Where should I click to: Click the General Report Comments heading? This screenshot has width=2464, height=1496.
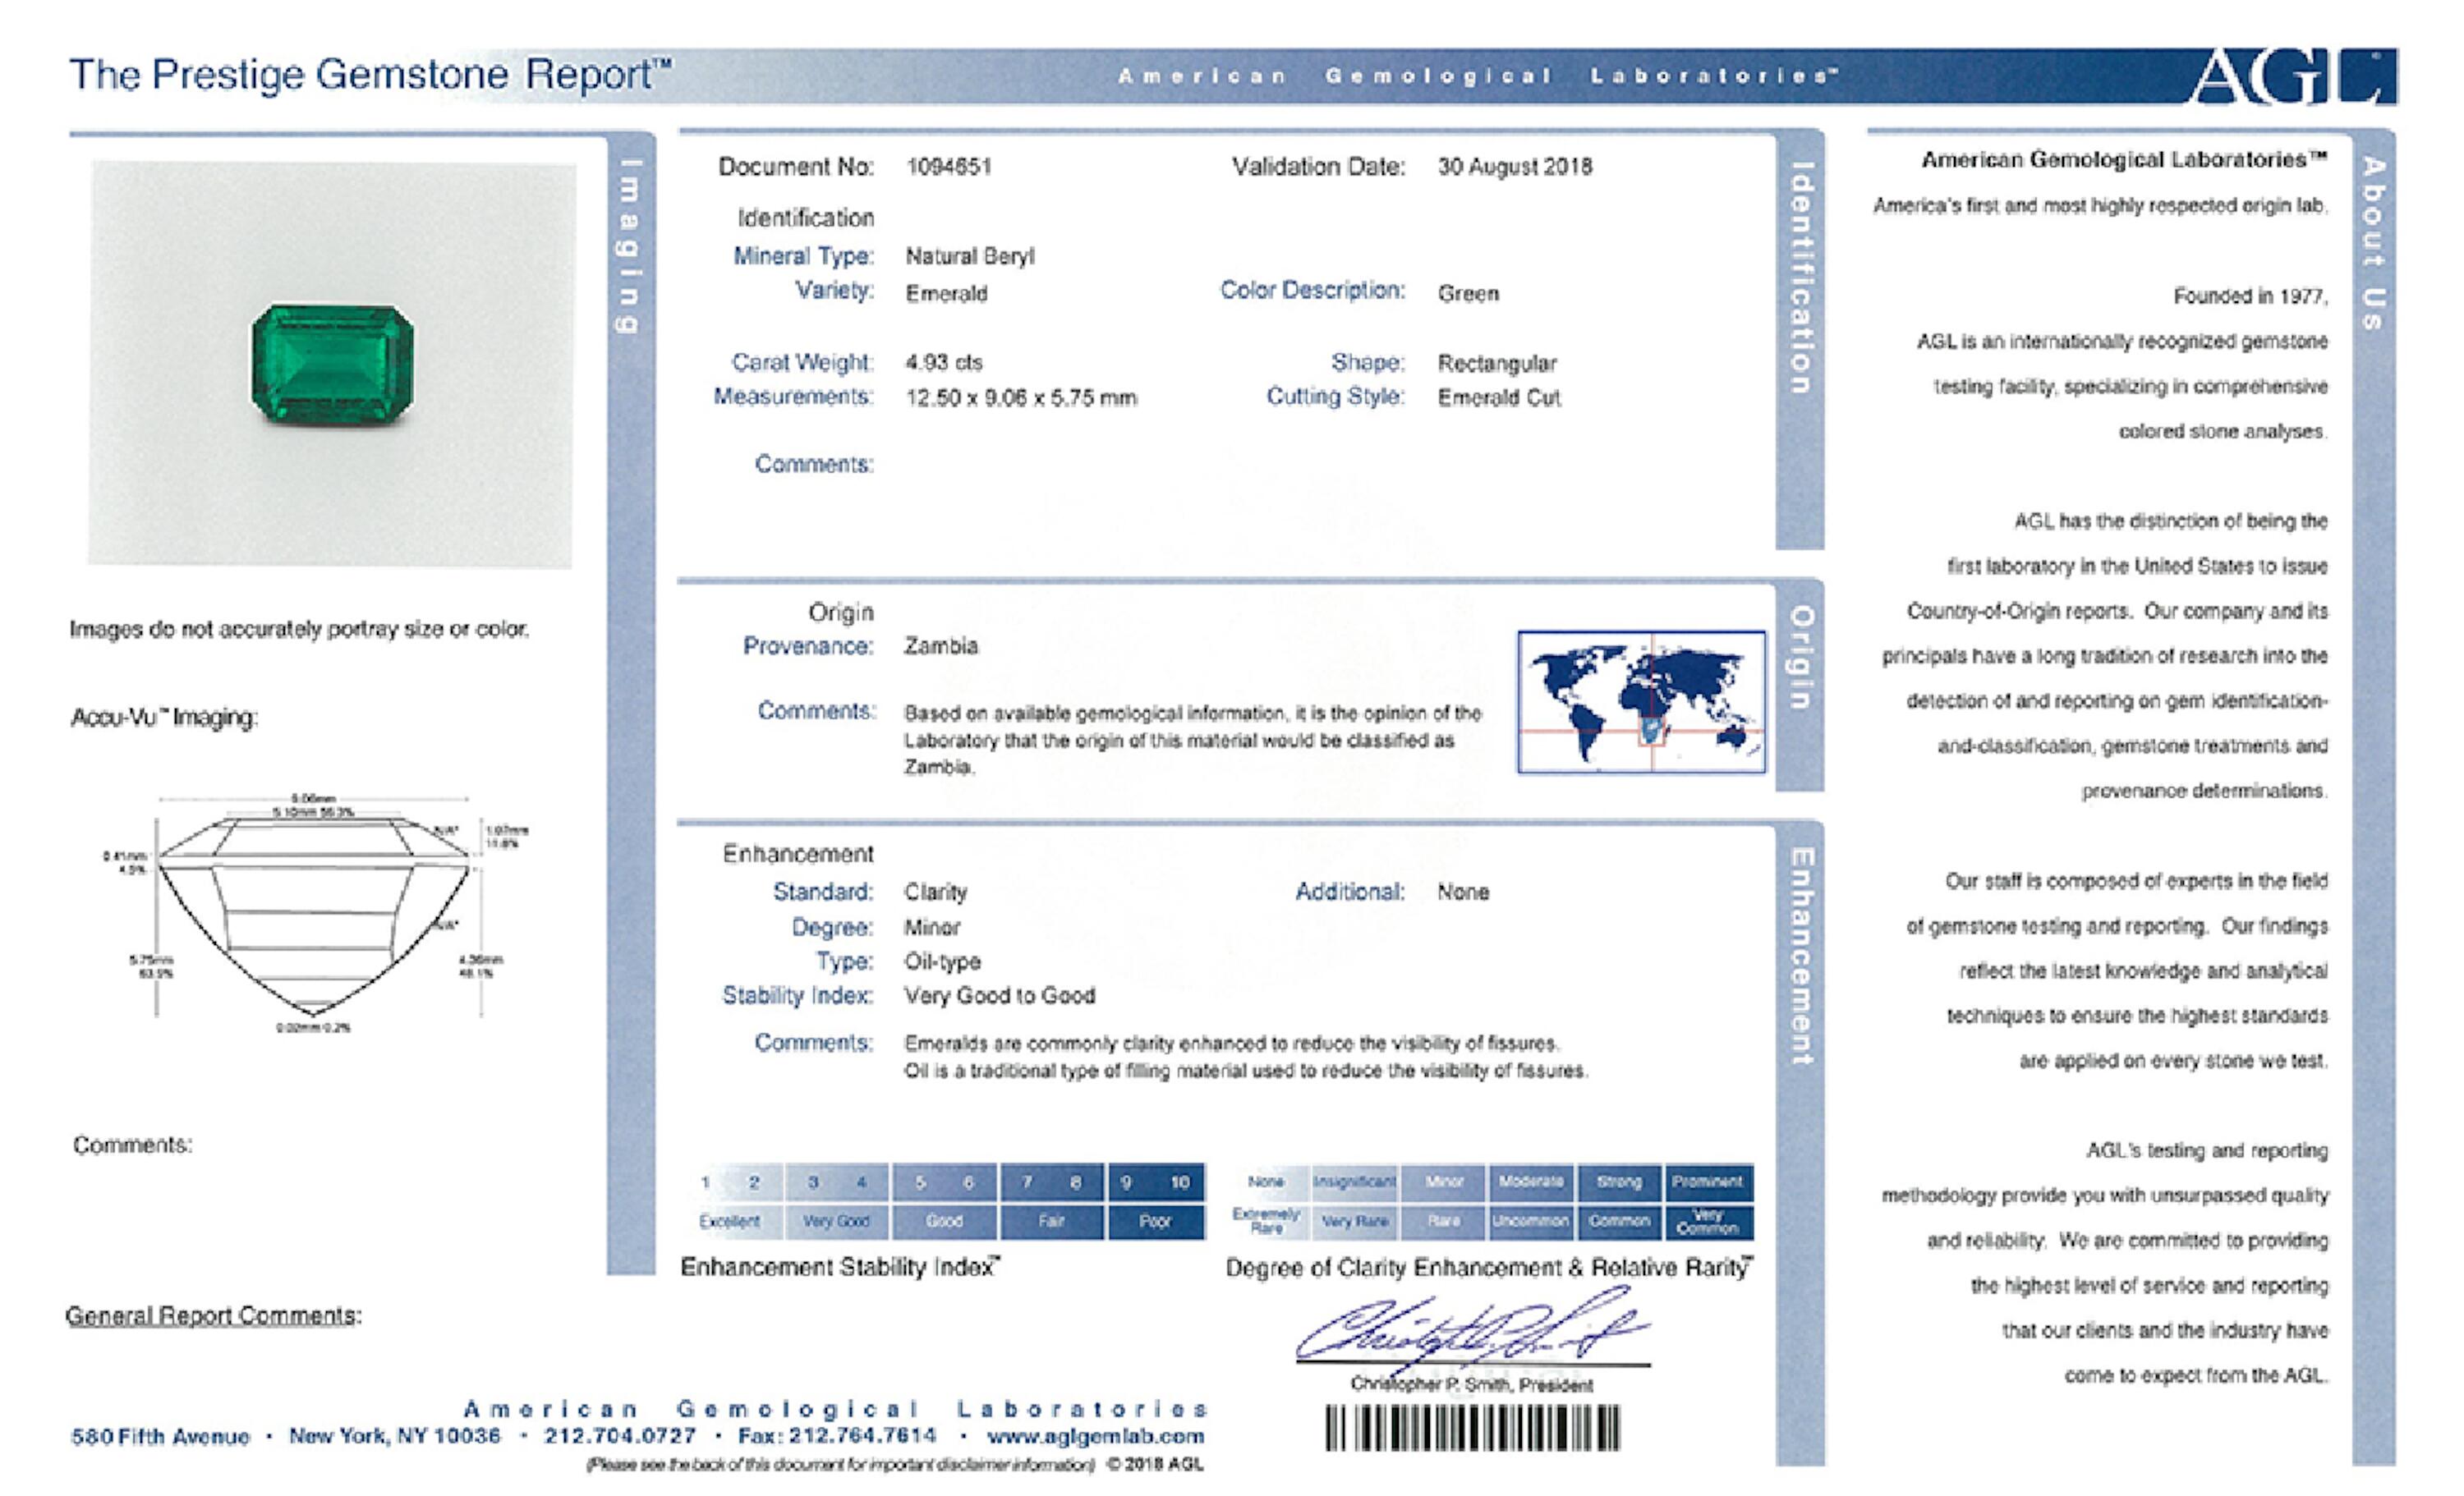[x=213, y=1315]
